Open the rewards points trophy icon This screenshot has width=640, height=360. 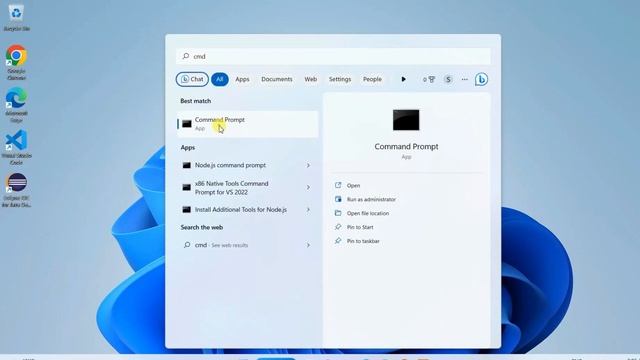pyautogui.click(x=429, y=79)
